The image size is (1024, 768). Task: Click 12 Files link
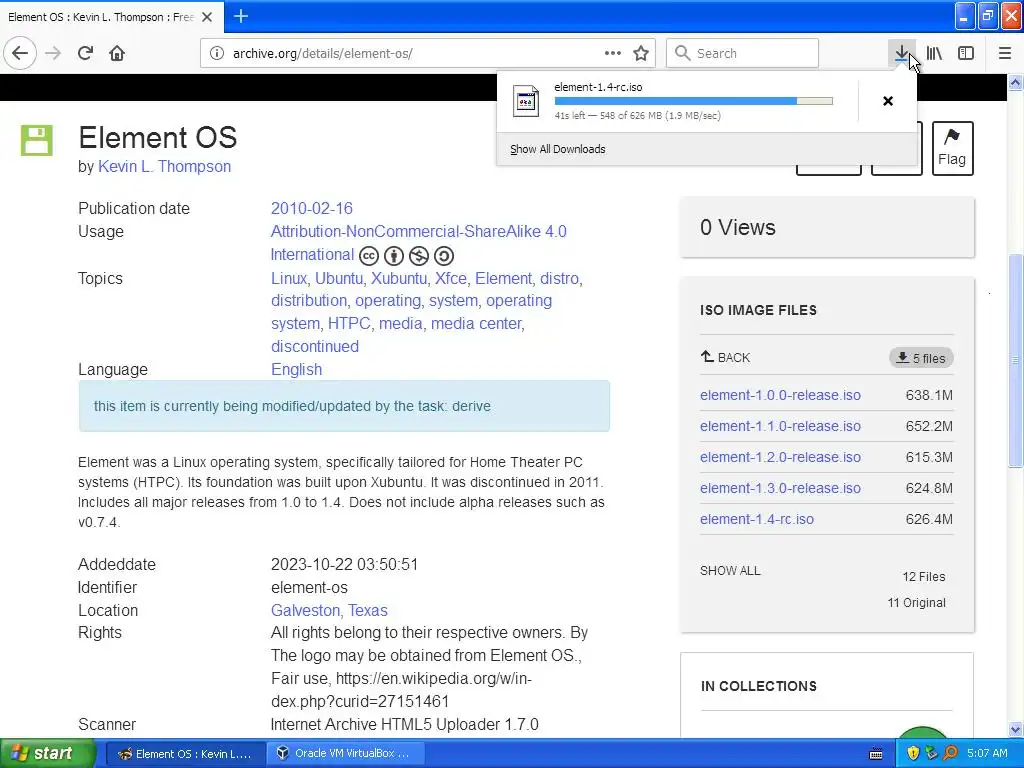[923, 577]
